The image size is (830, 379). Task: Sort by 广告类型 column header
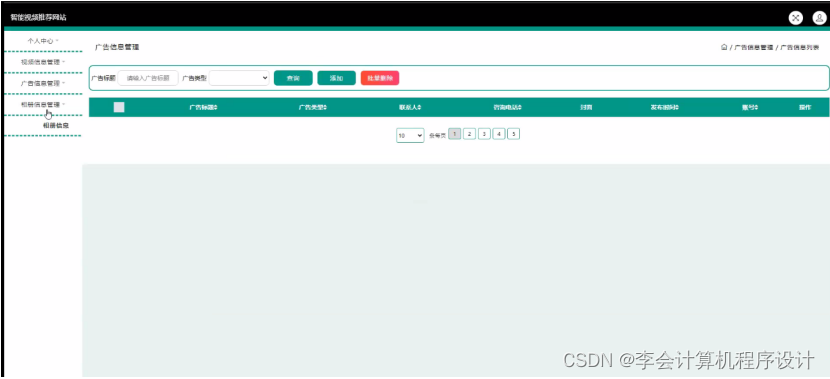[312, 107]
